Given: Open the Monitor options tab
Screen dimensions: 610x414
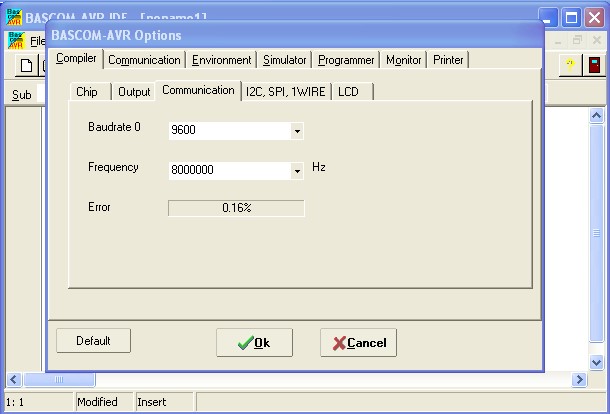Looking at the screenshot, I should (403, 60).
